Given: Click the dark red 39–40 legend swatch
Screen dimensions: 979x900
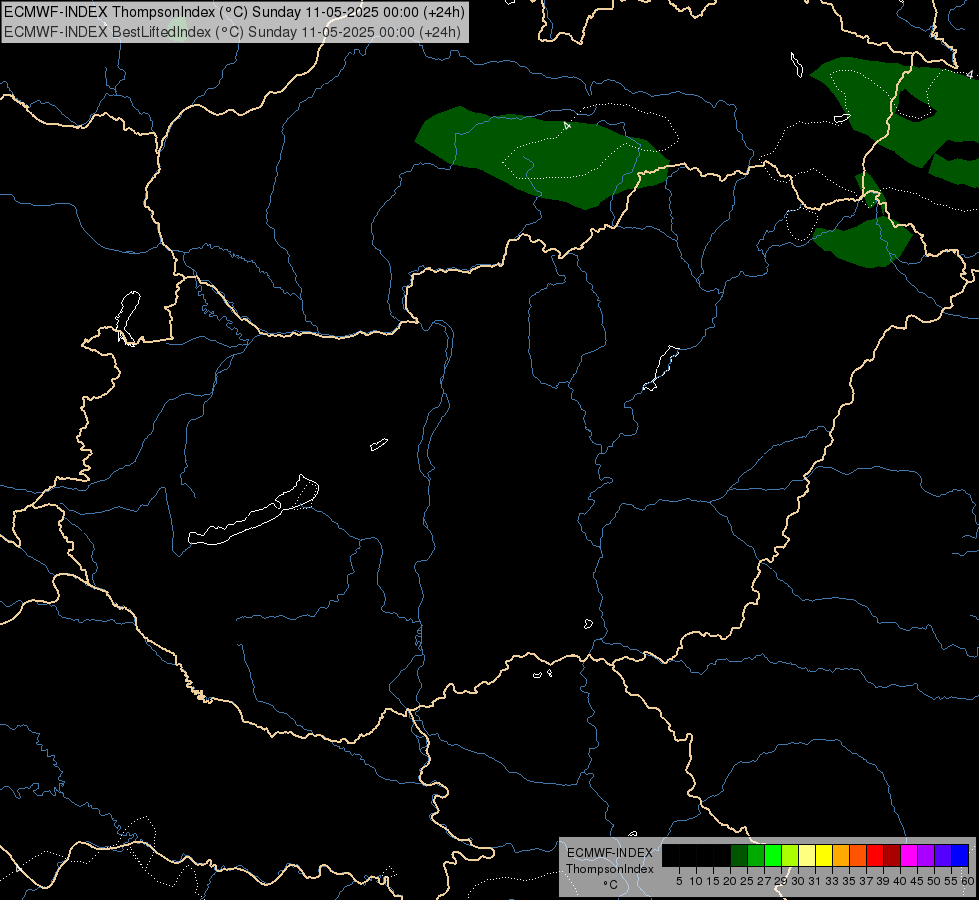Looking at the screenshot, I should [x=892, y=855].
